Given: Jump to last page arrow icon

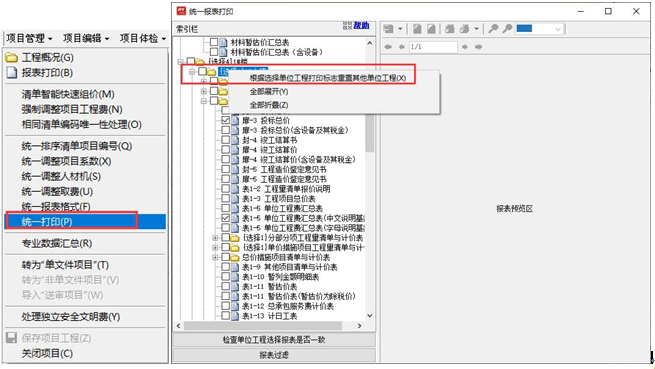Looking at the screenshot, I should [x=478, y=47].
